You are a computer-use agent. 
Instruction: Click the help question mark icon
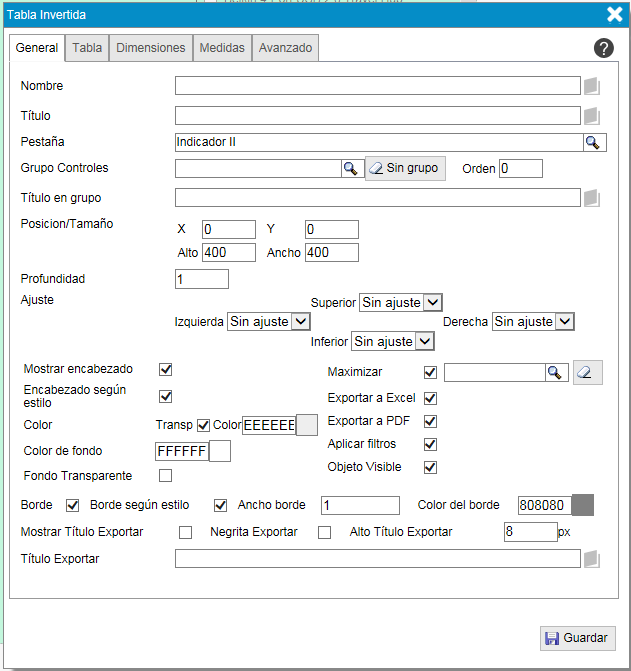coord(603,48)
